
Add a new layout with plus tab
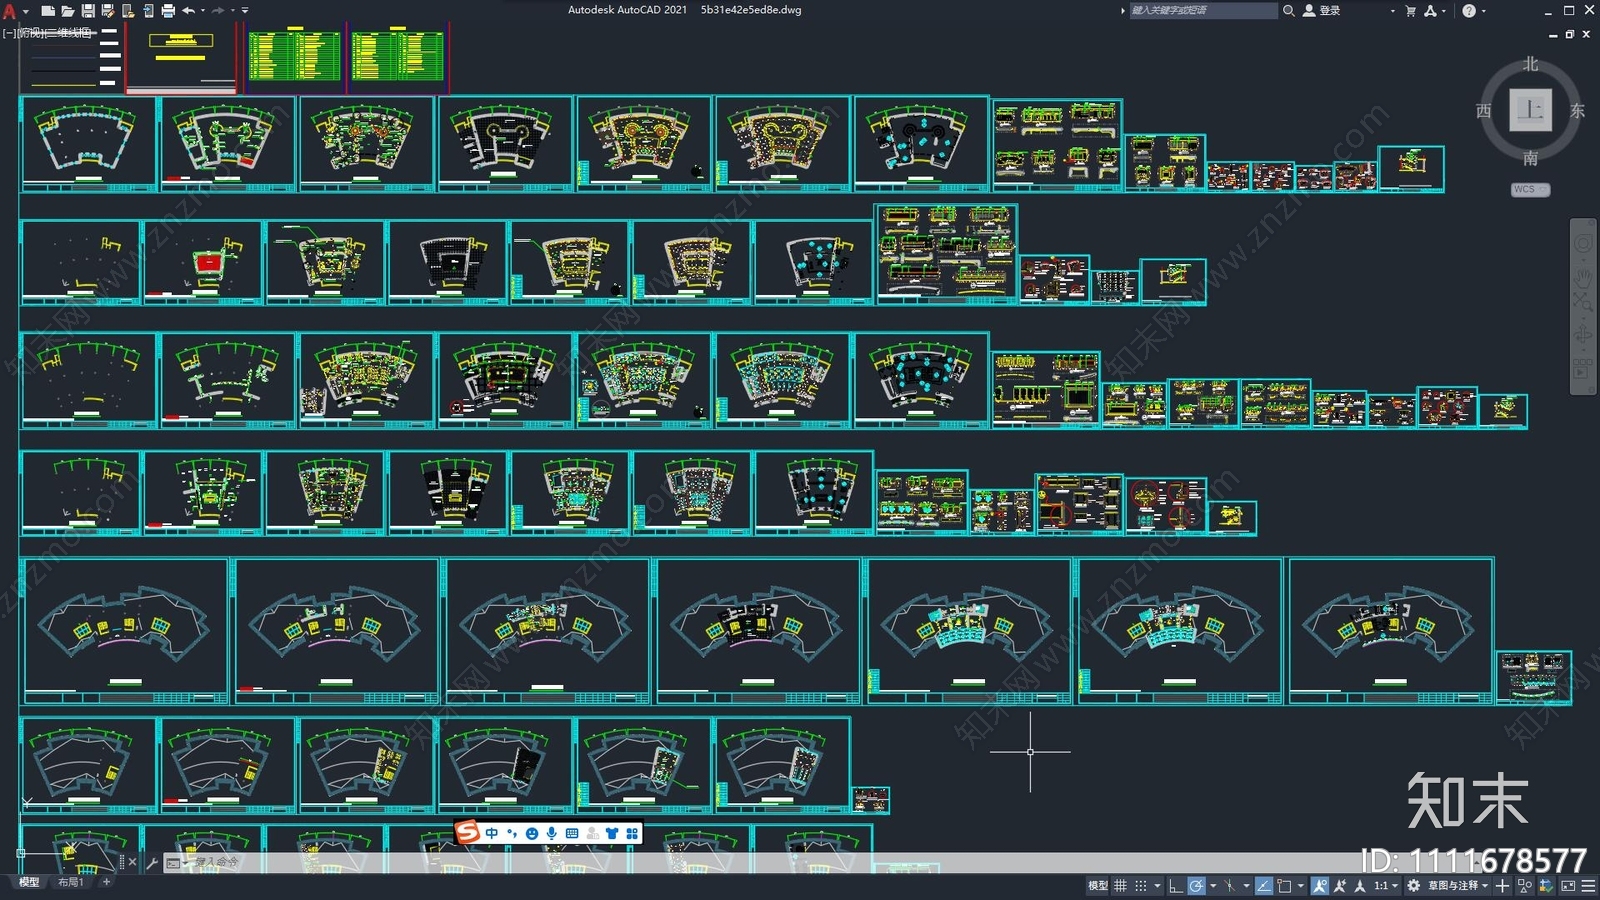[x=106, y=882]
